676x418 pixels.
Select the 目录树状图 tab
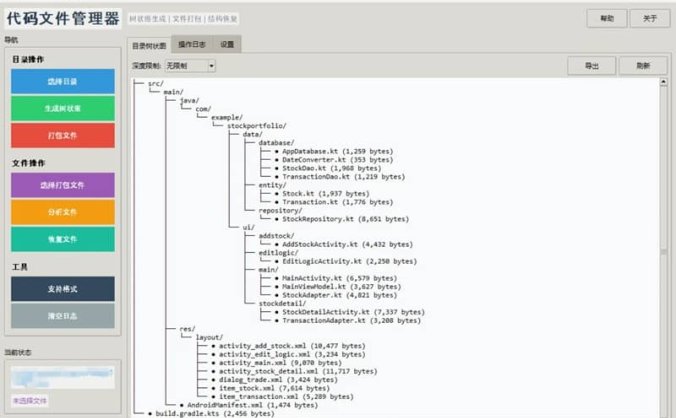(150, 45)
